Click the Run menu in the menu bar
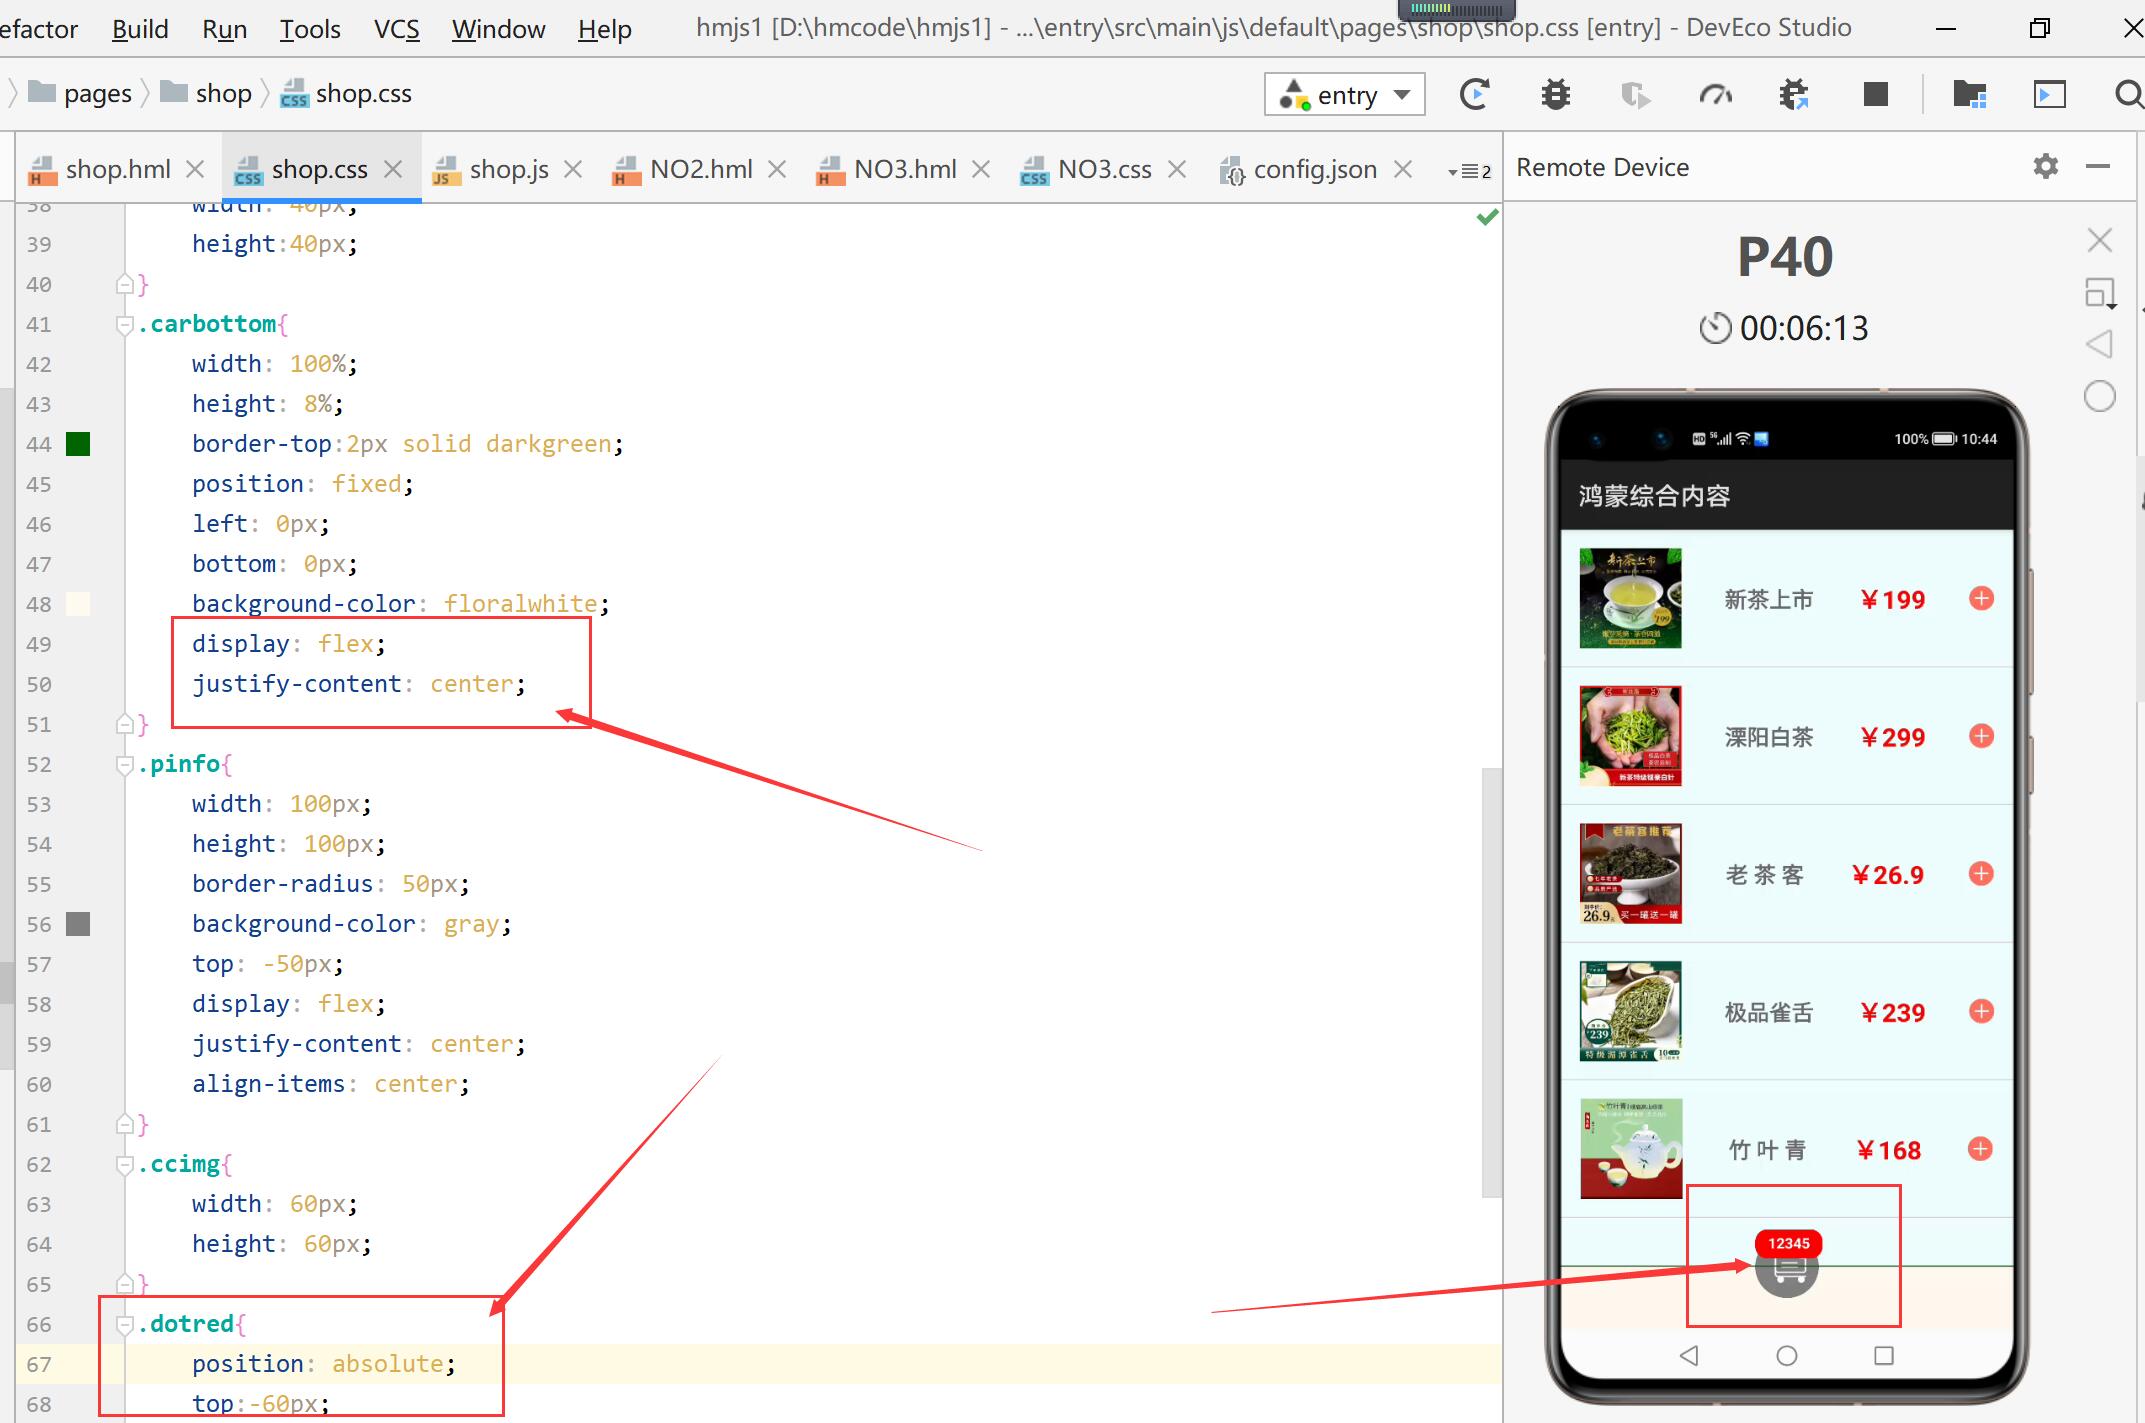Image resolution: width=2145 pixels, height=1423 pixels. pos(222,29)
